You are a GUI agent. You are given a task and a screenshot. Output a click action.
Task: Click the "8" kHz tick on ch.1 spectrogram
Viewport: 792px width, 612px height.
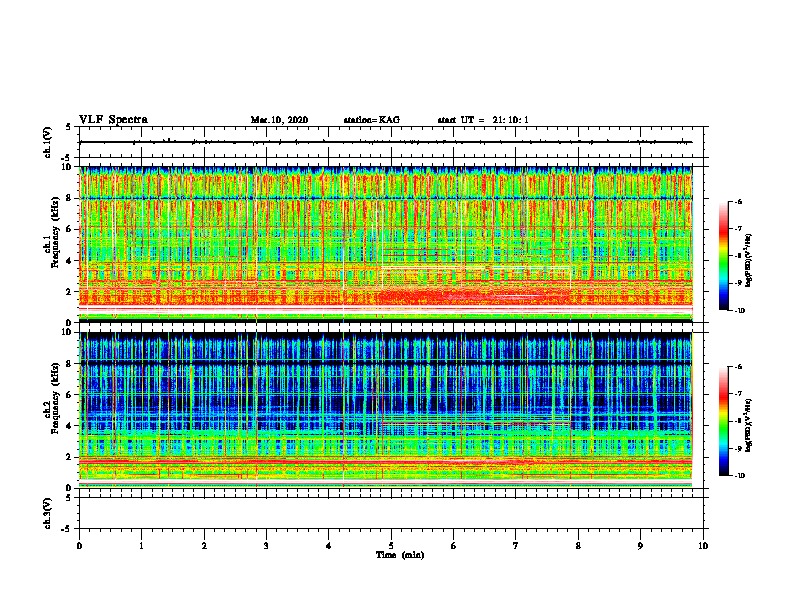(x=69, y=198)
